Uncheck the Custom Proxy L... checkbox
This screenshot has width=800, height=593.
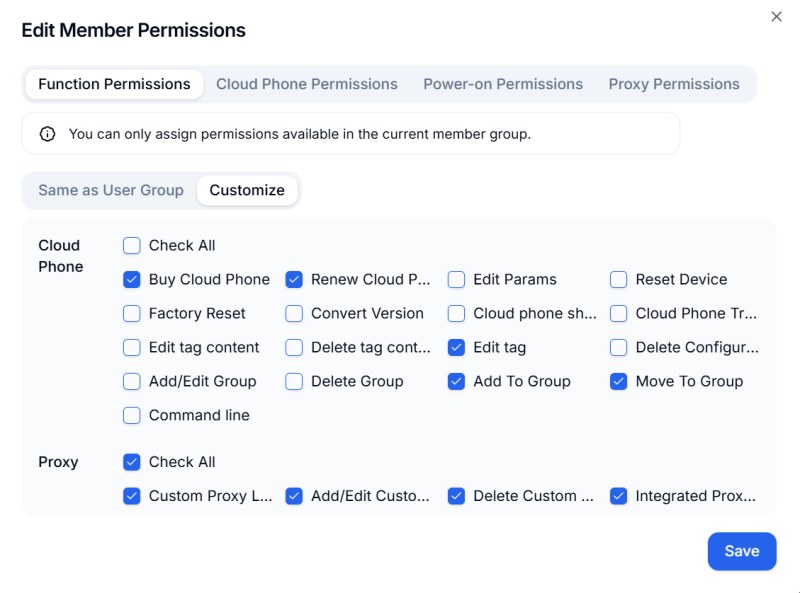132,496
